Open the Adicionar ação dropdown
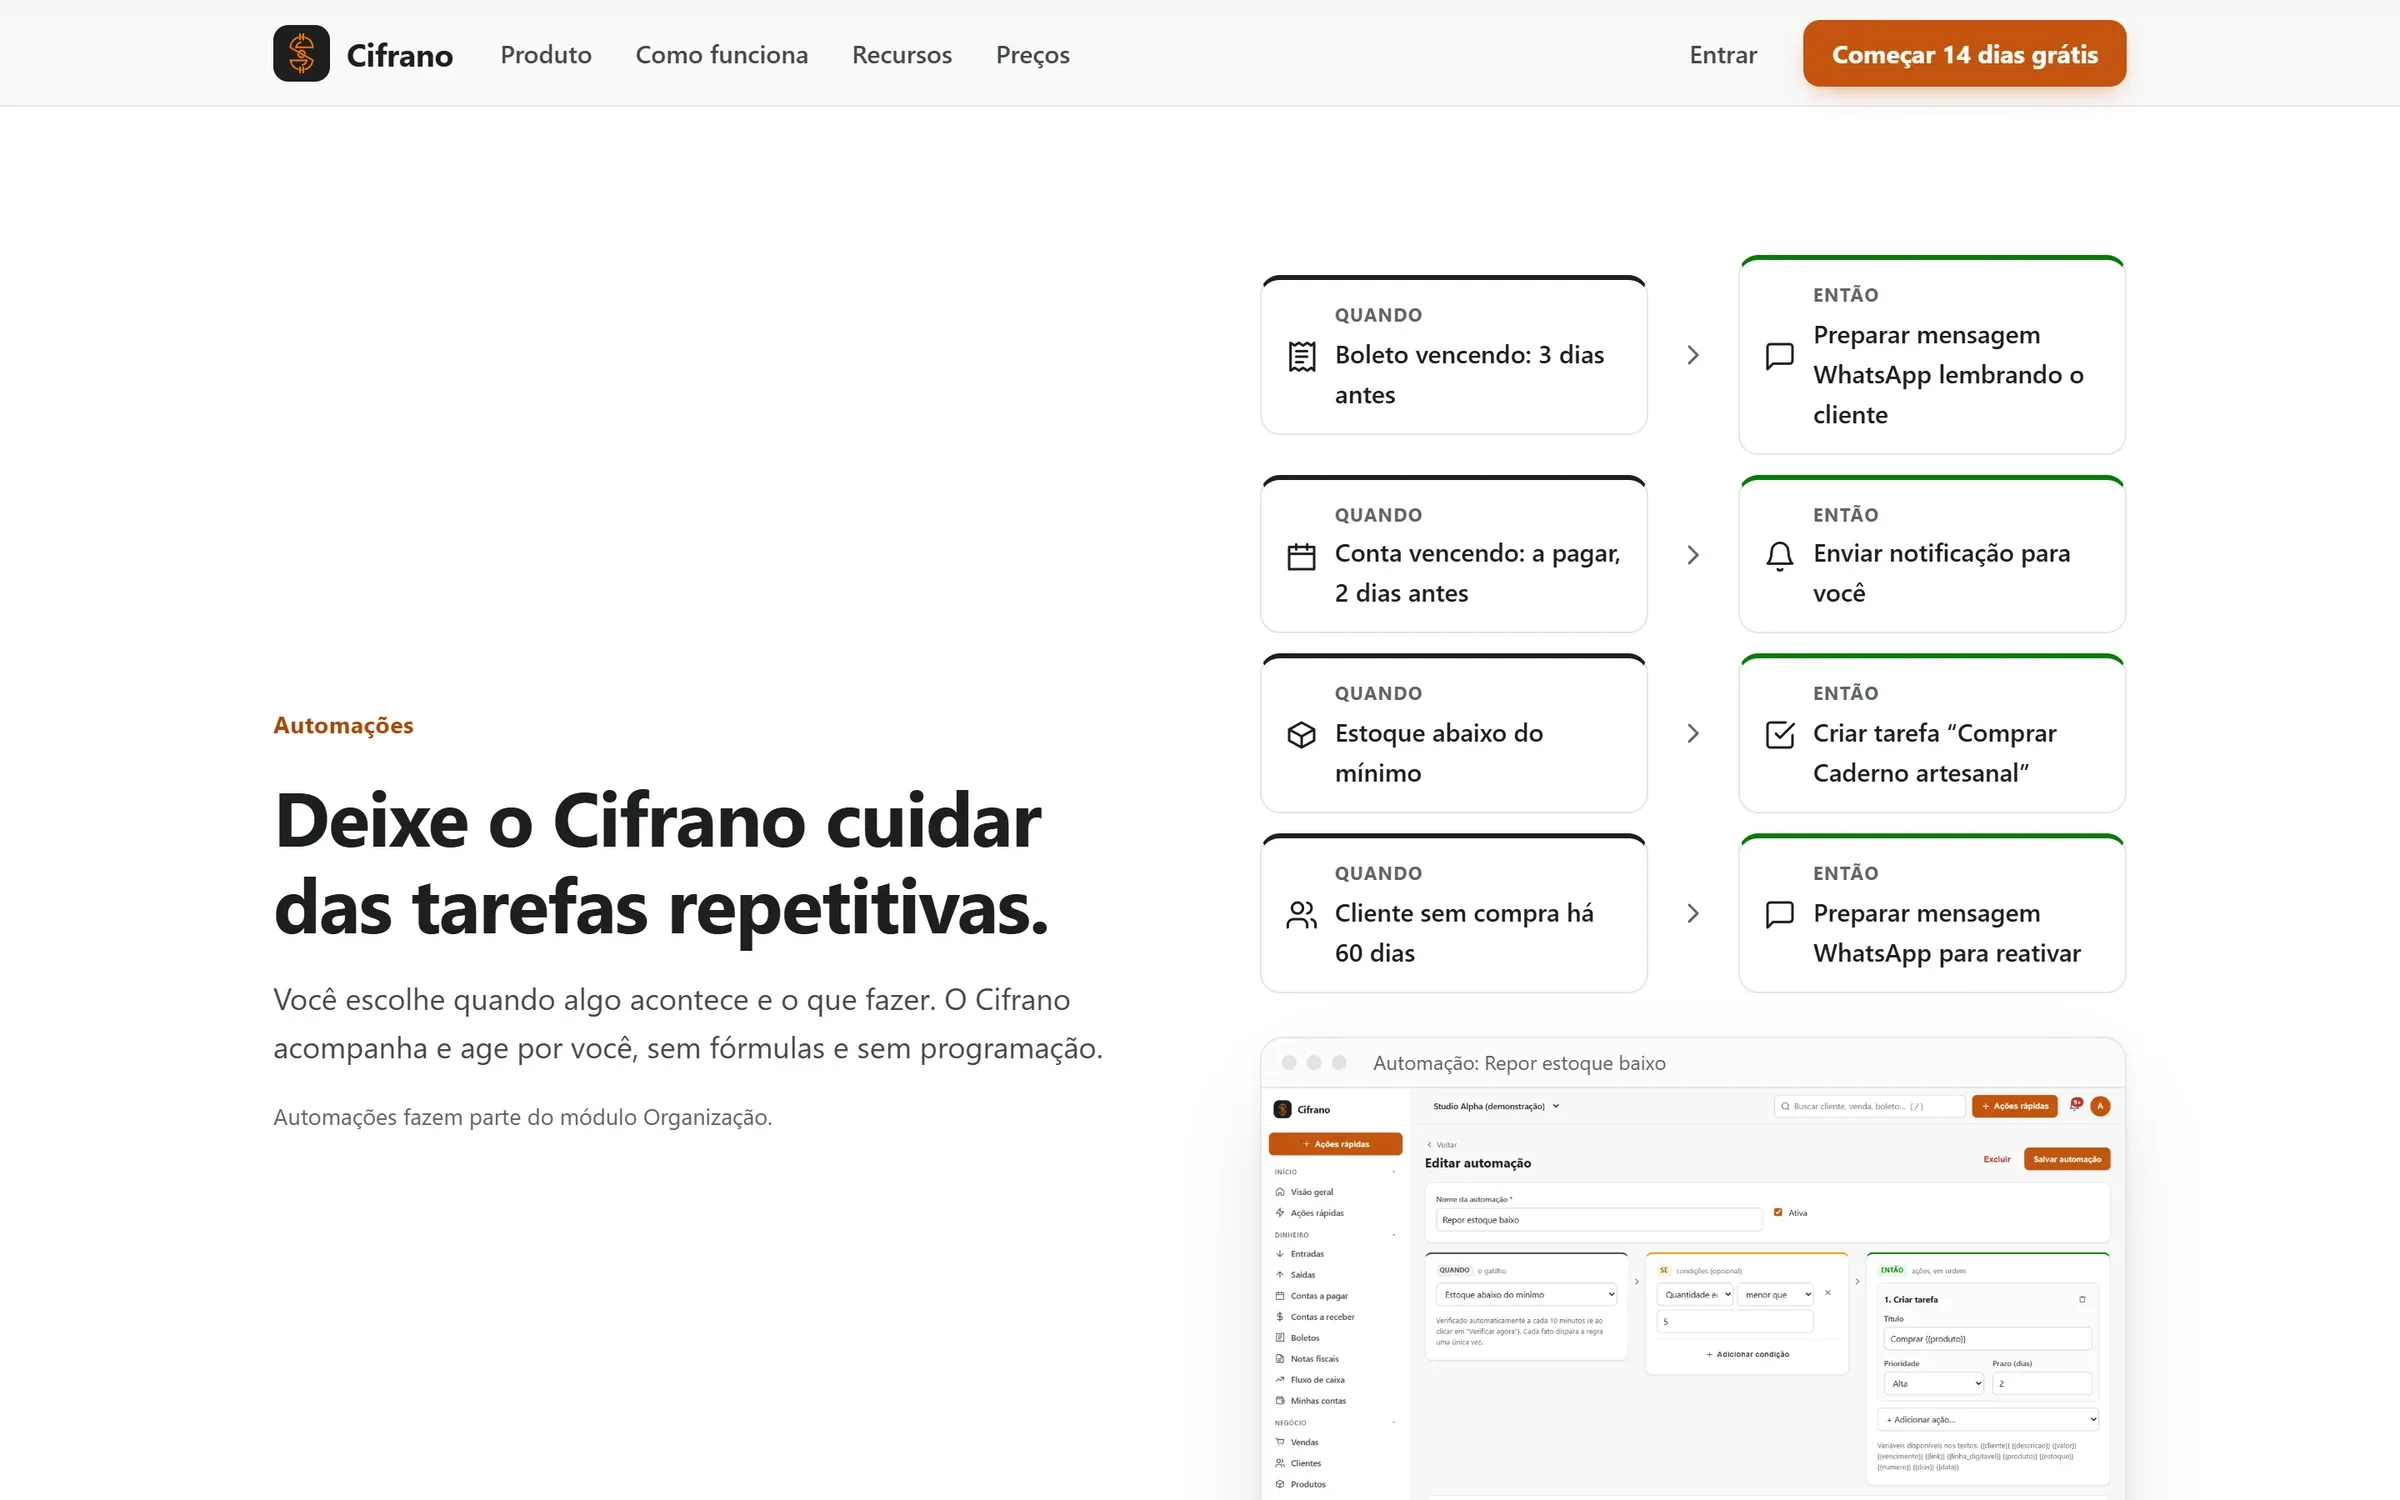2400x1500 pixels. click(x=1989, y=1420)
